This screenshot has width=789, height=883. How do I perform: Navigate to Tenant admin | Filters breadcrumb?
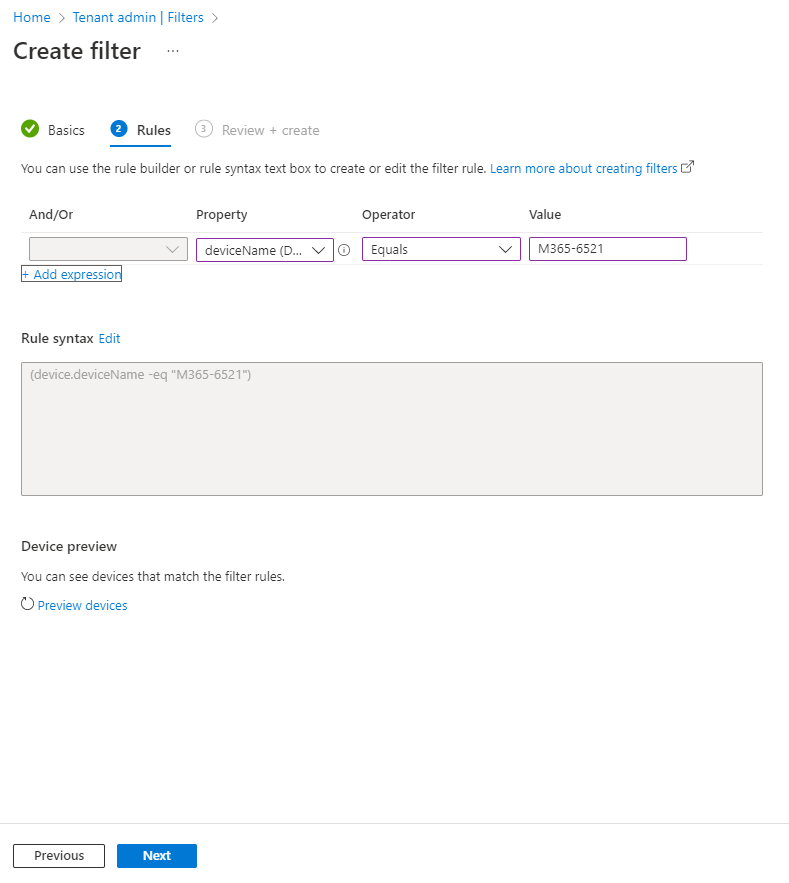pyautogui.click(x=140, y=18)
